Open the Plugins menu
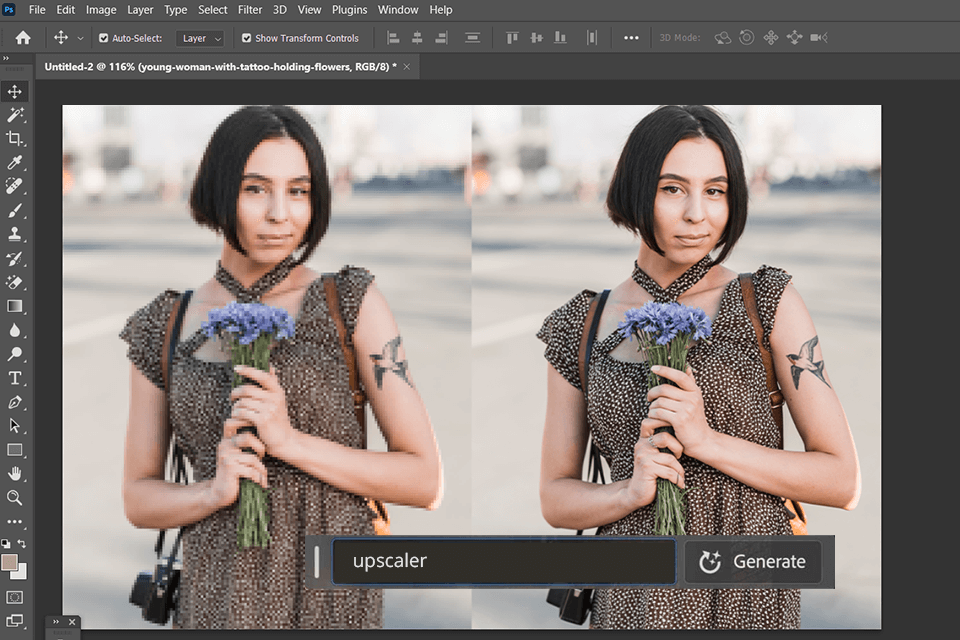 [350, 10]
